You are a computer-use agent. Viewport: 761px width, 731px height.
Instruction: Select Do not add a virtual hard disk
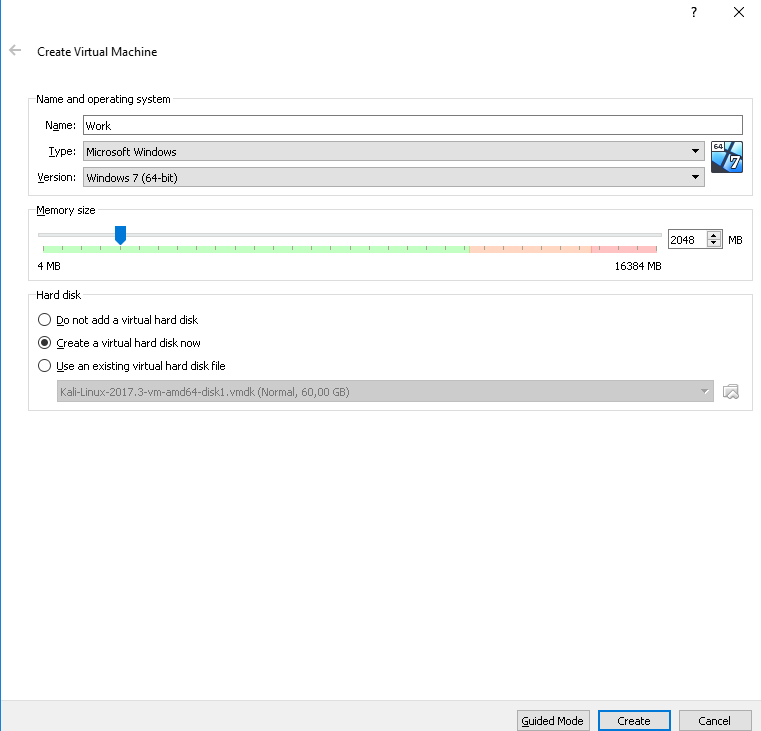coord(44,320)
